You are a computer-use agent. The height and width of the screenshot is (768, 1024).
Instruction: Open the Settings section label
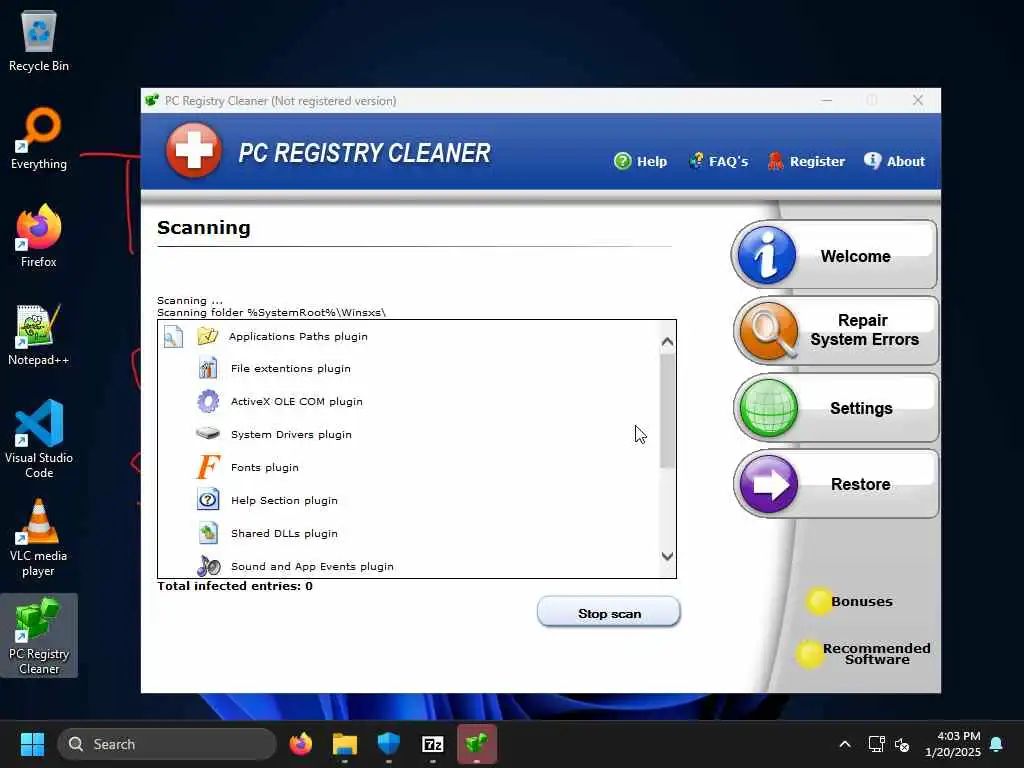click(x=861, y=408)
